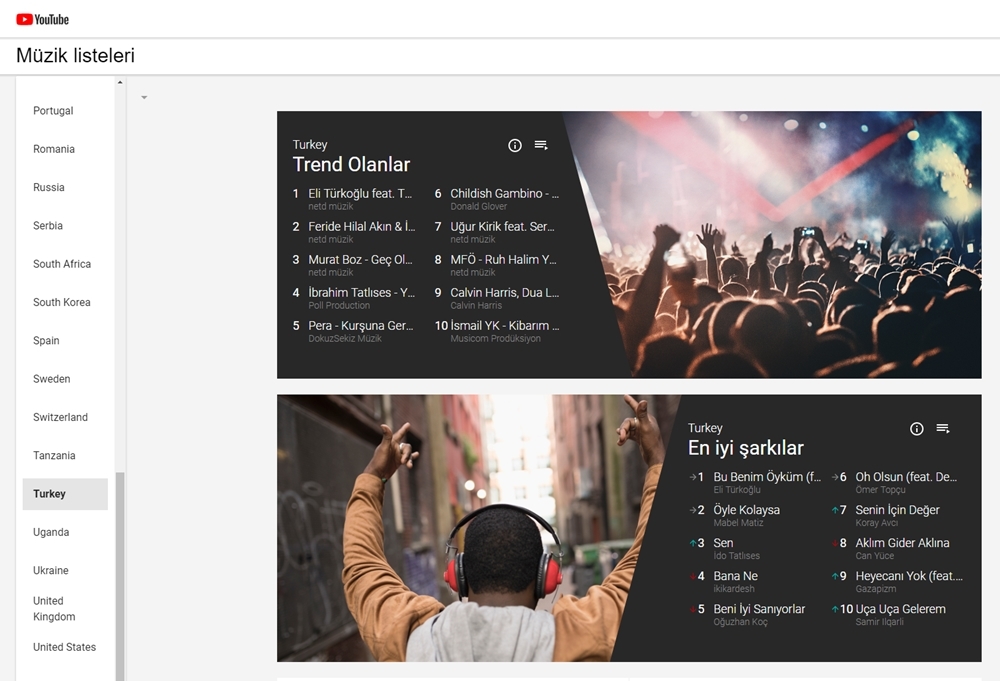Open info icon for Trend Olanlar
Viewport: 1000px width, 681px height.
(515, 145)
